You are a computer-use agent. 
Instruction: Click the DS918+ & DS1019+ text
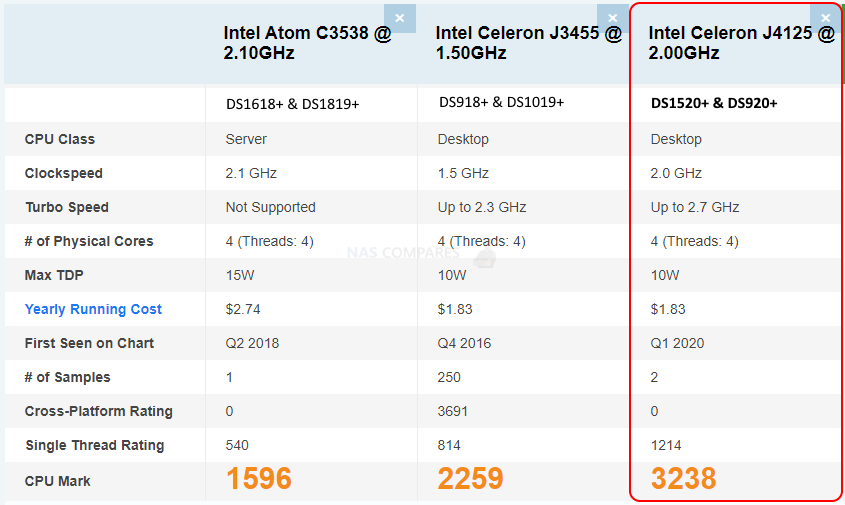pos(502,102)
